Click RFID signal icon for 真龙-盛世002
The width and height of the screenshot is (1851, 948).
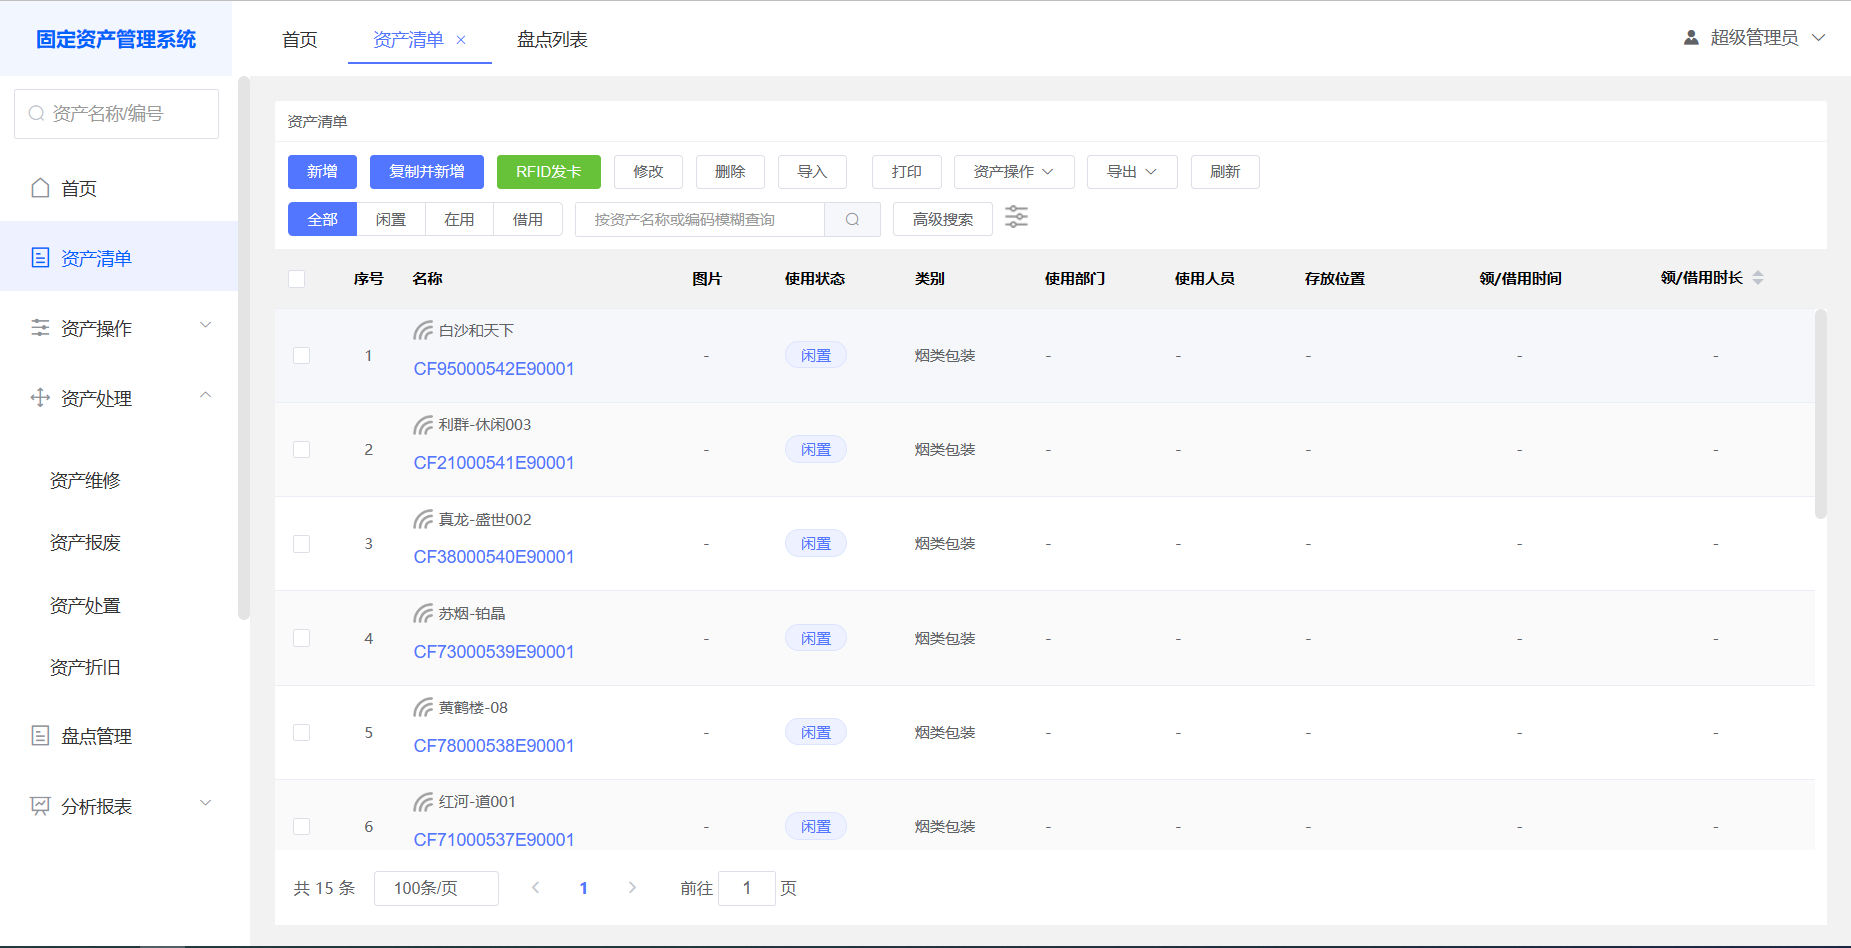coord(423,520)
